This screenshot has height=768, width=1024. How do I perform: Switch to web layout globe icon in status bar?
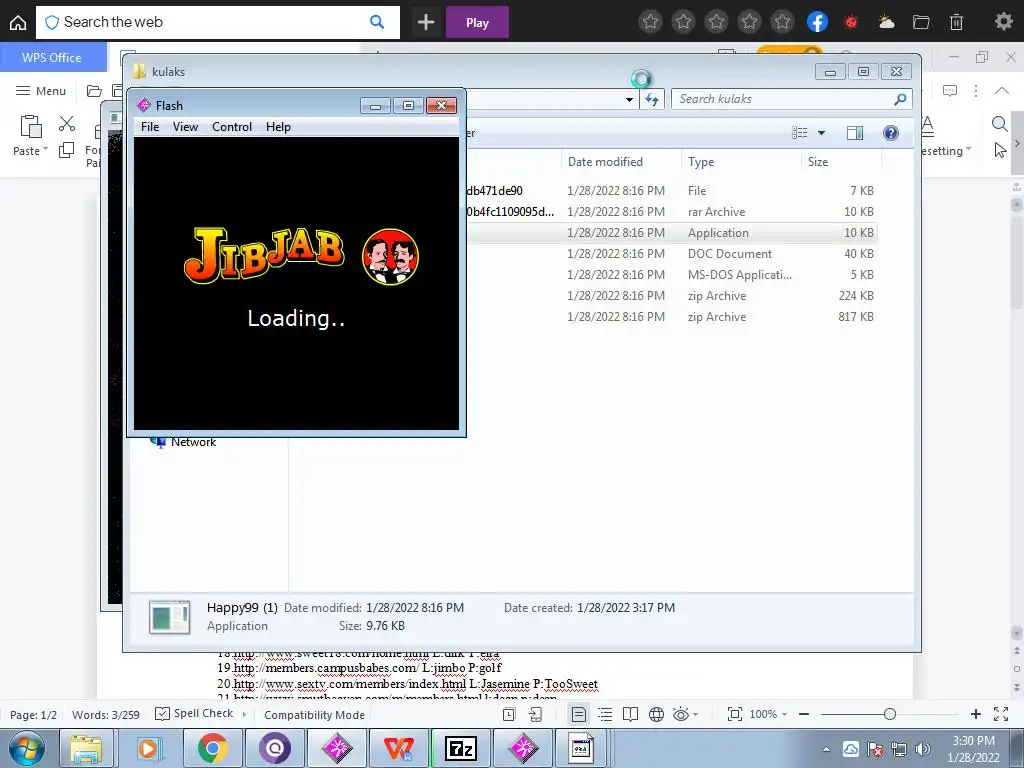coord(656,714)
